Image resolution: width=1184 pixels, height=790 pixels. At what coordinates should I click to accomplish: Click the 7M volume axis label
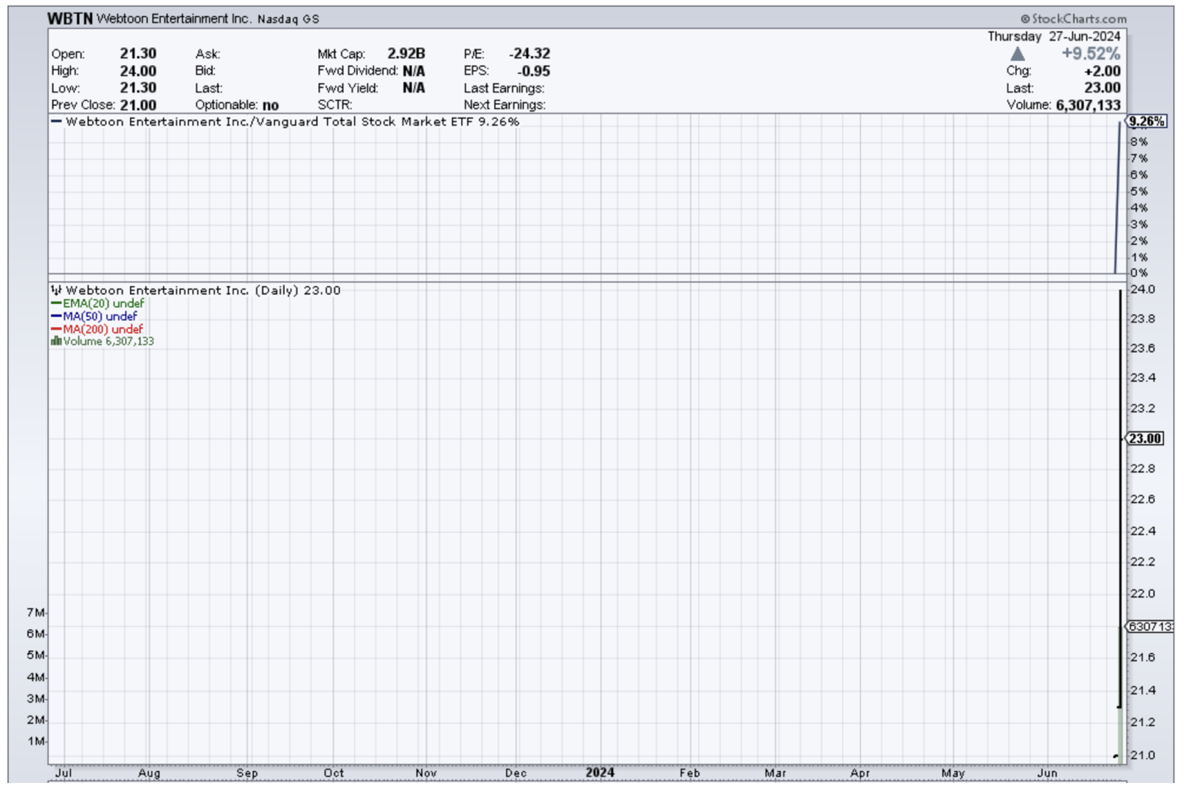click(33, 612)
